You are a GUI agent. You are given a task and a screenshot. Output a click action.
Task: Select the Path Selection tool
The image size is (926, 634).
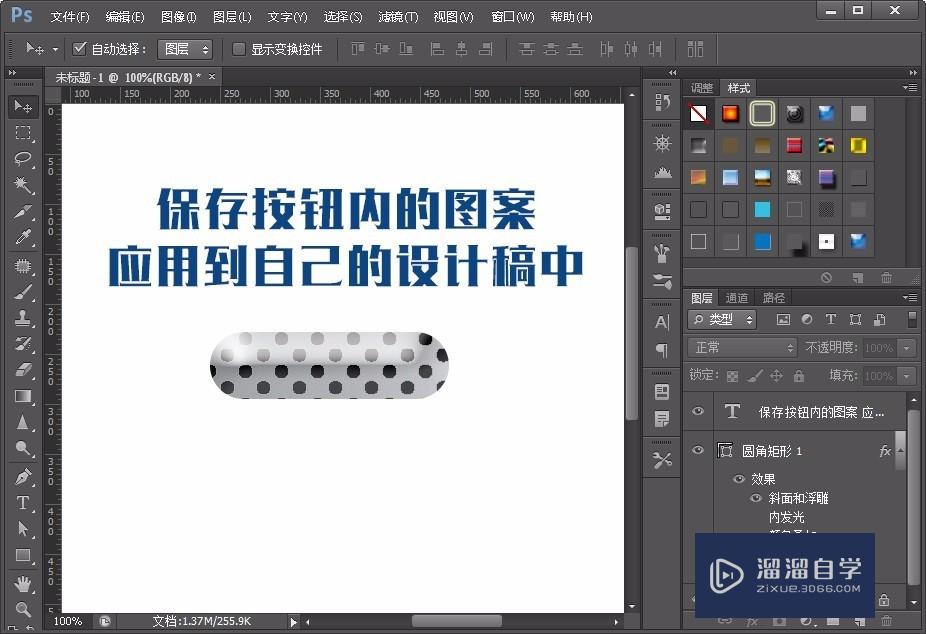[x=23, y=529]
